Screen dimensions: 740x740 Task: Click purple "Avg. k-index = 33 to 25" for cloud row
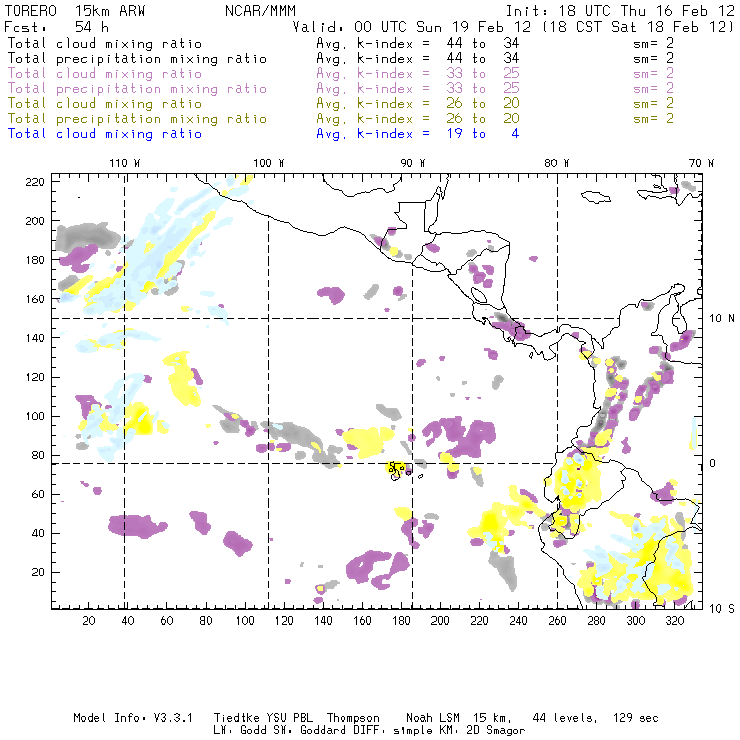click(x=418, y=74)
